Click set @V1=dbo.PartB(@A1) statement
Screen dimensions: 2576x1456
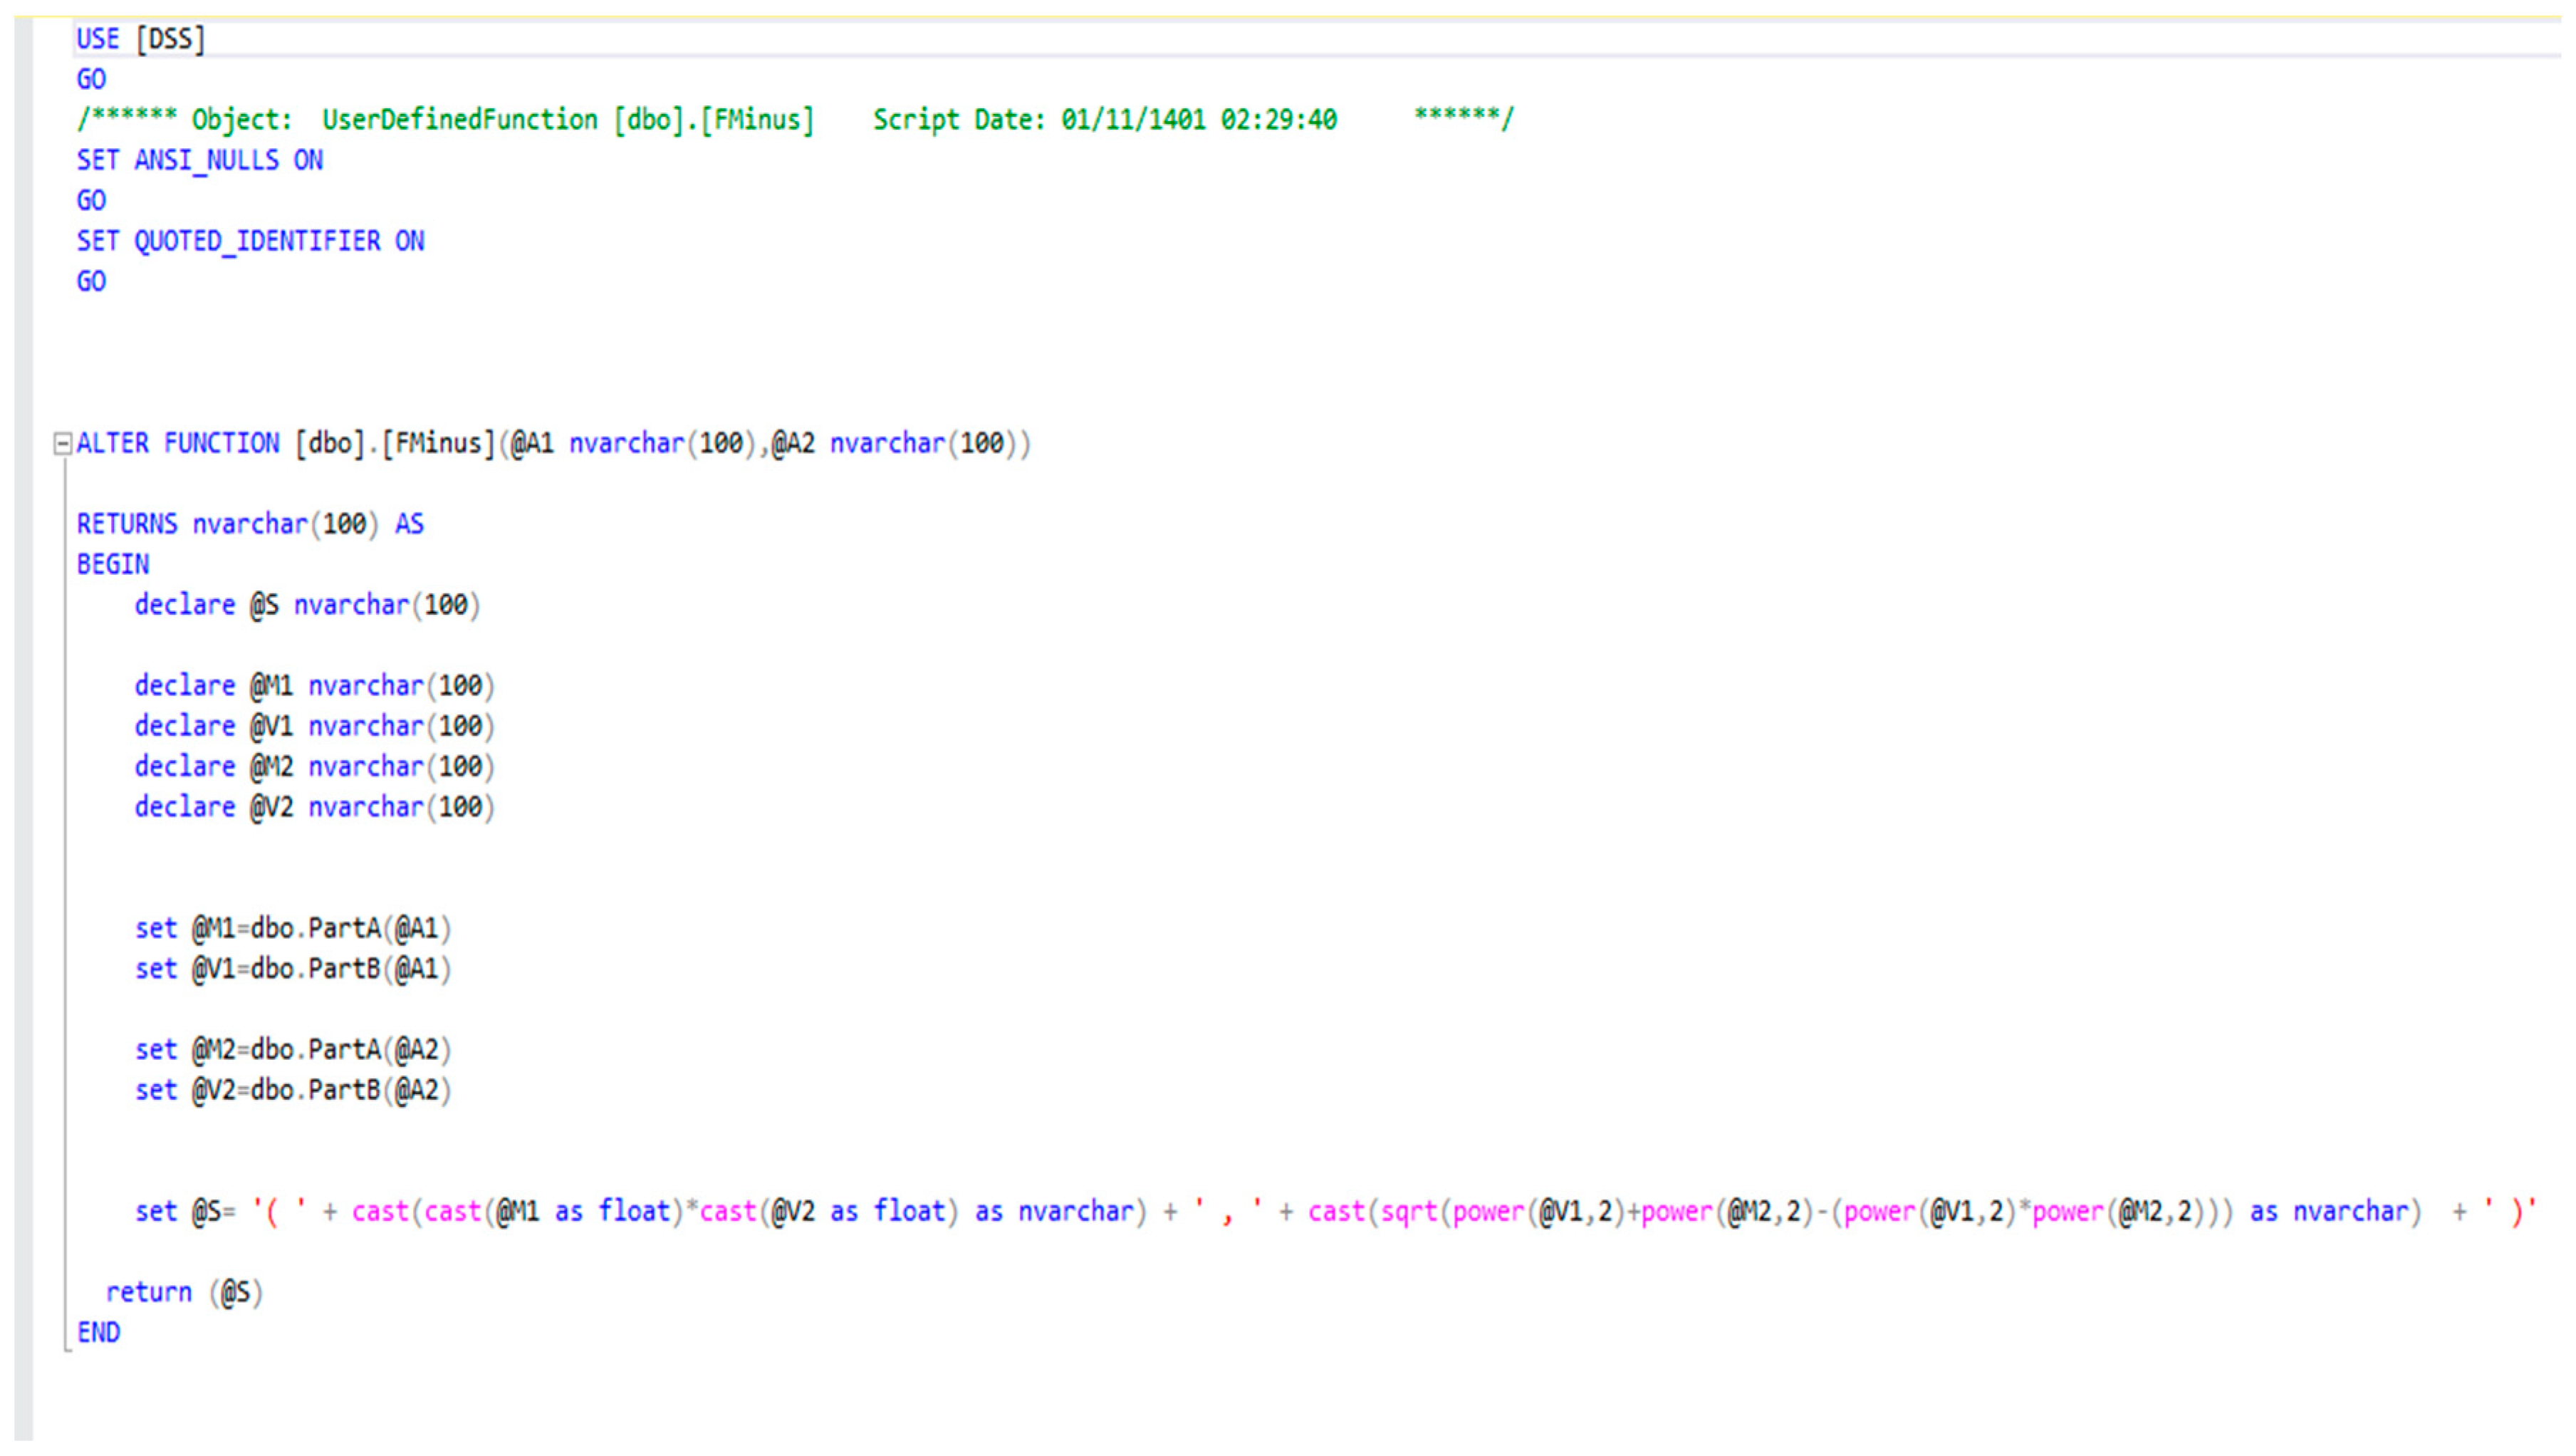[x=293, y=969]
